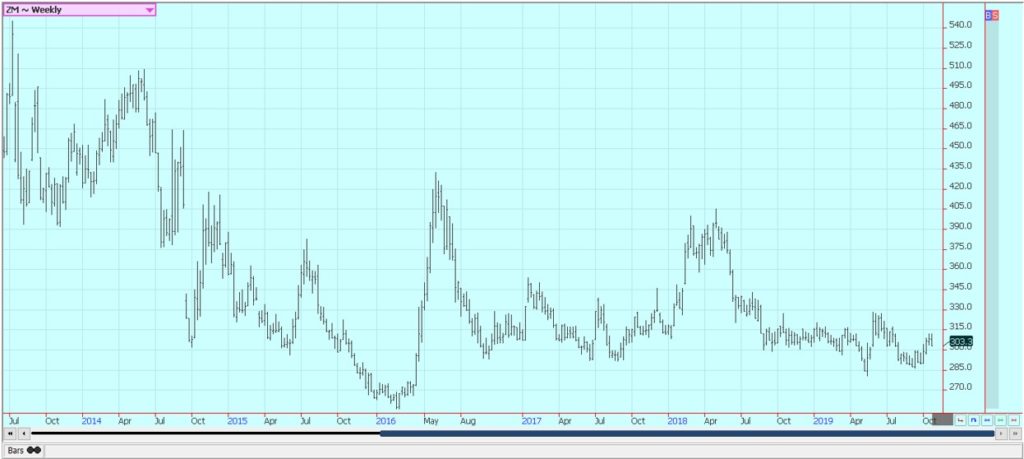Jump to chart end with double-right arrow
This screenshot has height=459, width=1024.
(1015, 434)
